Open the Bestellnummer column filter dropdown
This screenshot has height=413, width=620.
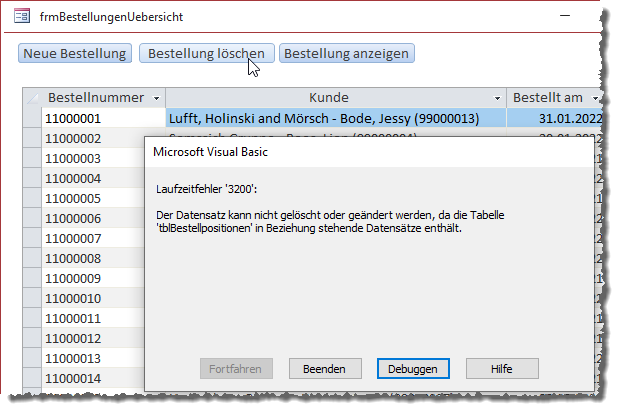[x=157, y=98]
